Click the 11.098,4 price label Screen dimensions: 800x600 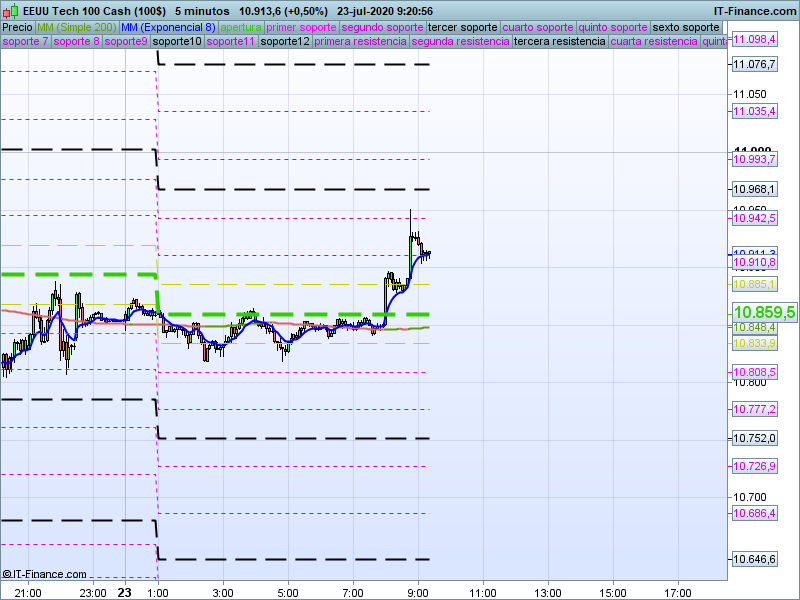point(755,39)
